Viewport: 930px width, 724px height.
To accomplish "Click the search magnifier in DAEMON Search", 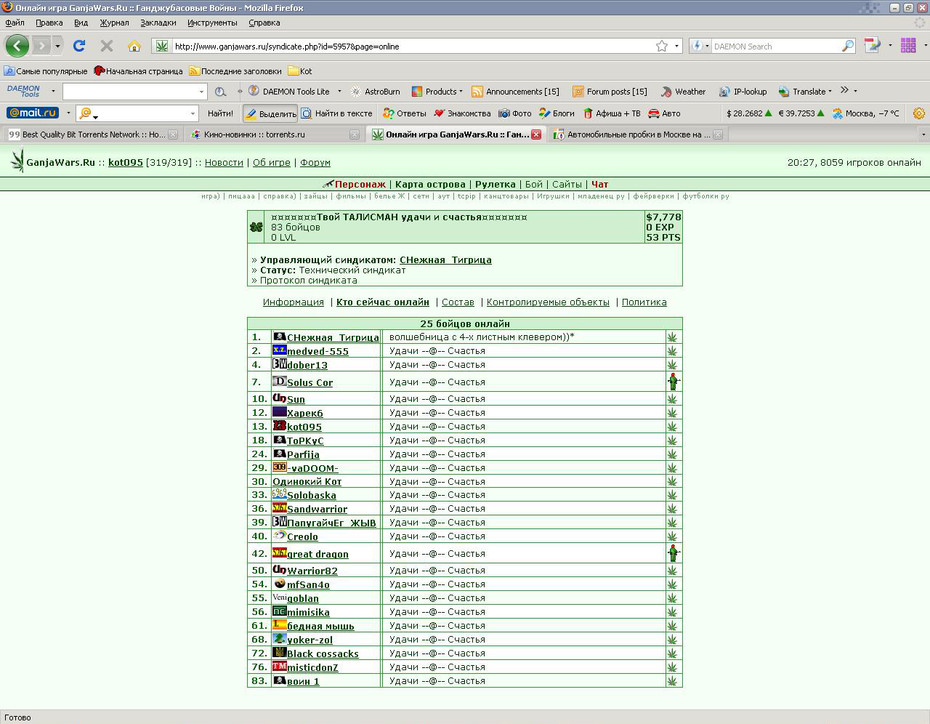I will pos(848,46).
